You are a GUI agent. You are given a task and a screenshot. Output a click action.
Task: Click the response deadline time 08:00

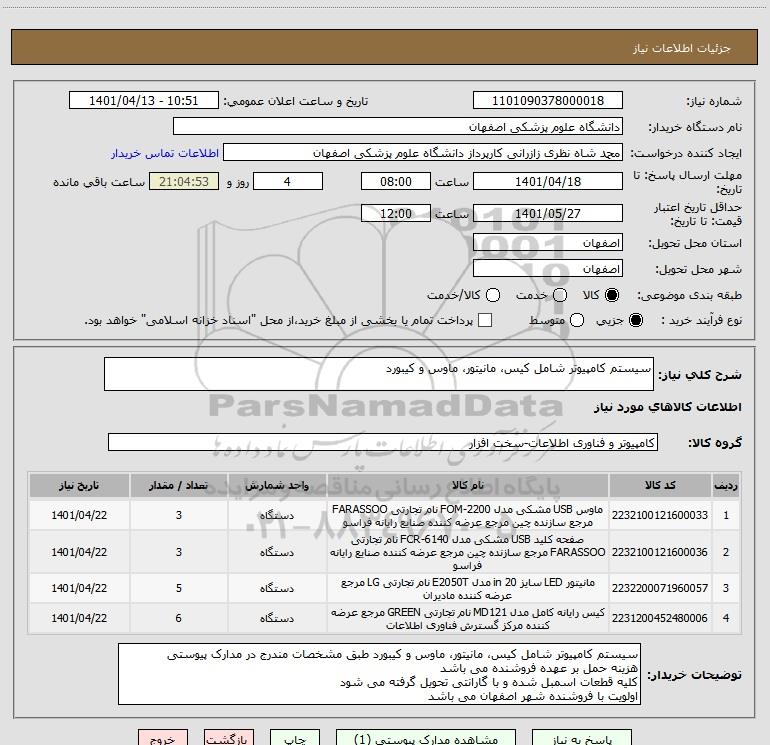coord(396,182)
